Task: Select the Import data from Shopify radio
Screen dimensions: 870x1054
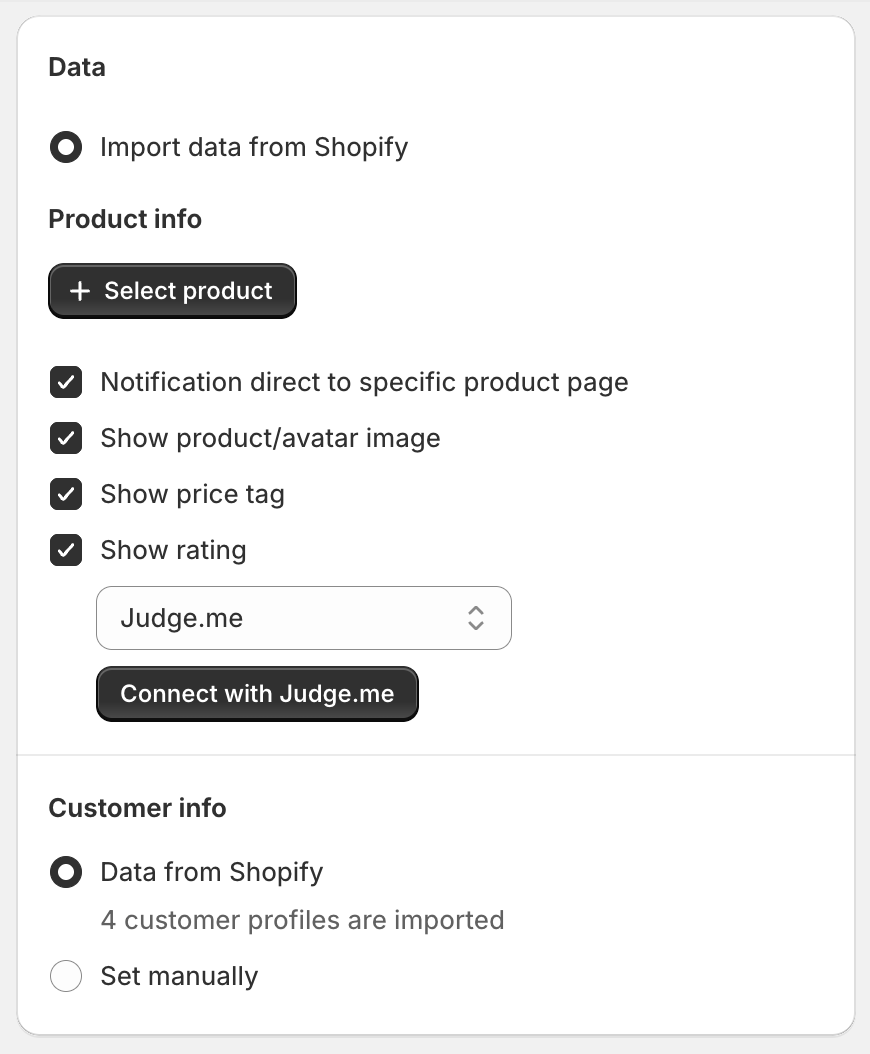Action: click(66, 148)
